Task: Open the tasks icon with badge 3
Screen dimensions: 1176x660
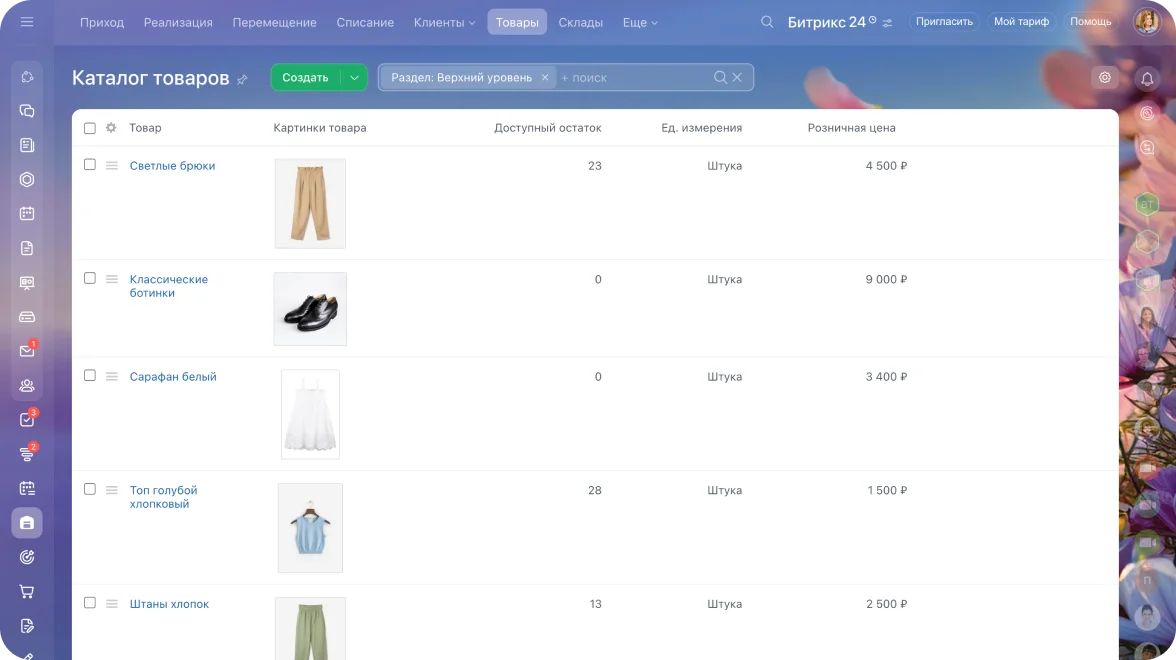Action: pos(27,419)
